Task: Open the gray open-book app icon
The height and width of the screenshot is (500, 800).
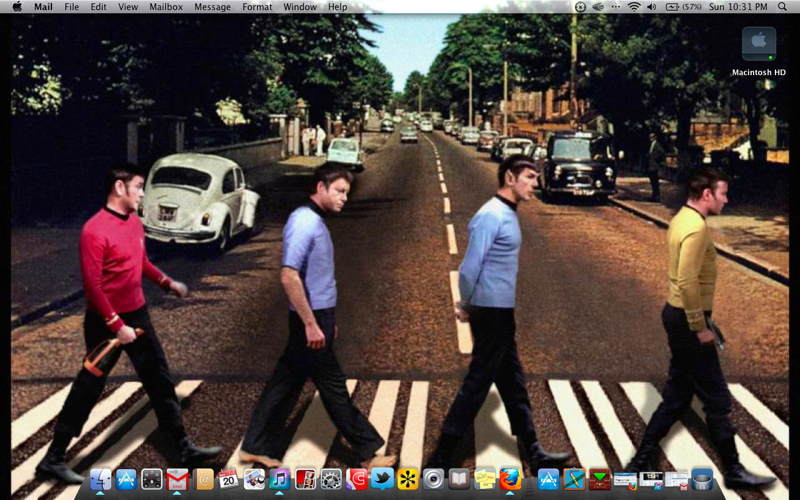Action: [x=459, y=480]
